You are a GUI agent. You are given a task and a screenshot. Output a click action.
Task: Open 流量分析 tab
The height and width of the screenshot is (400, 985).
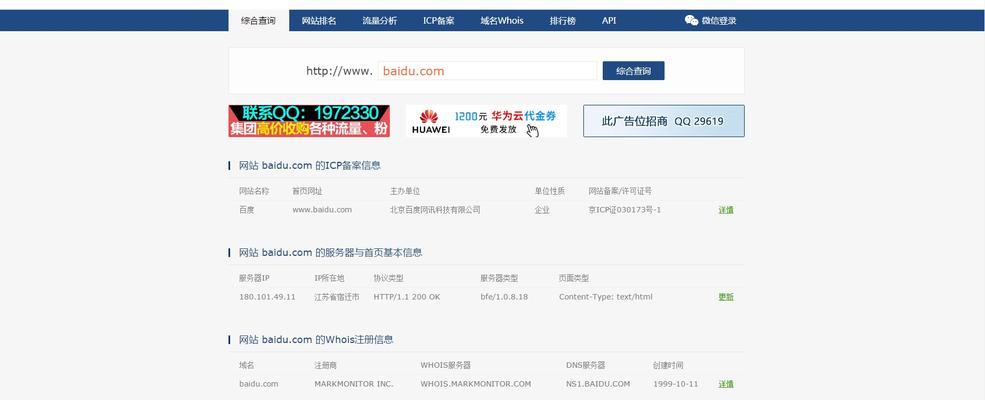coord(379,20)
